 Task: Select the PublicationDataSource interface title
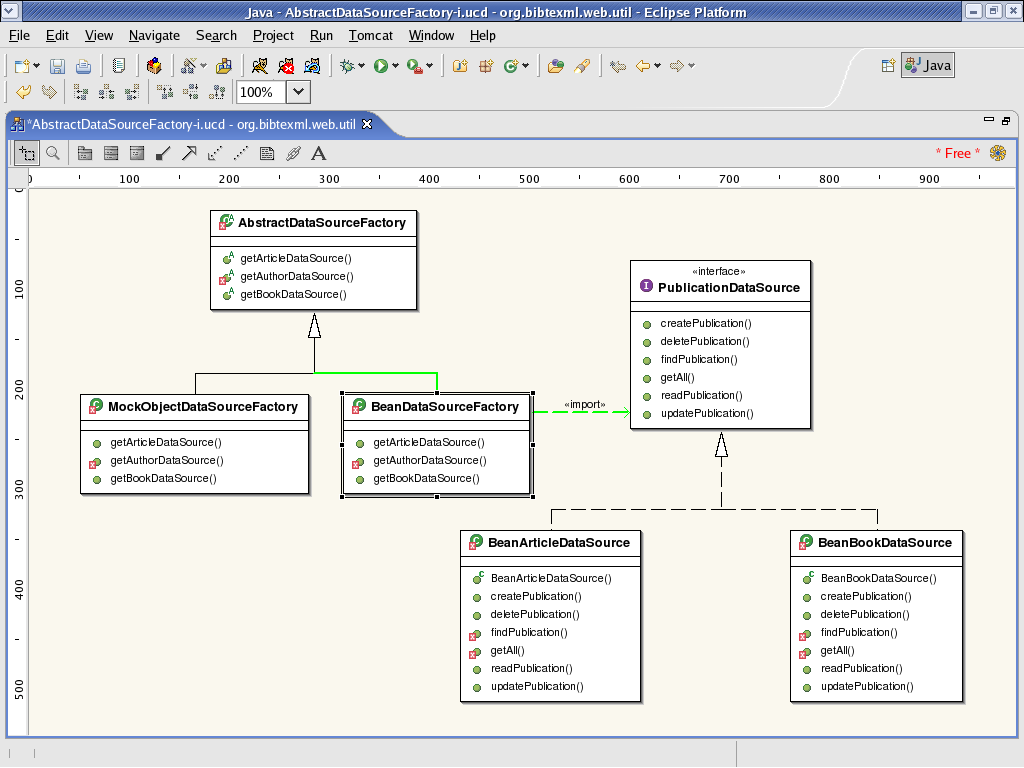pos(729,287)
